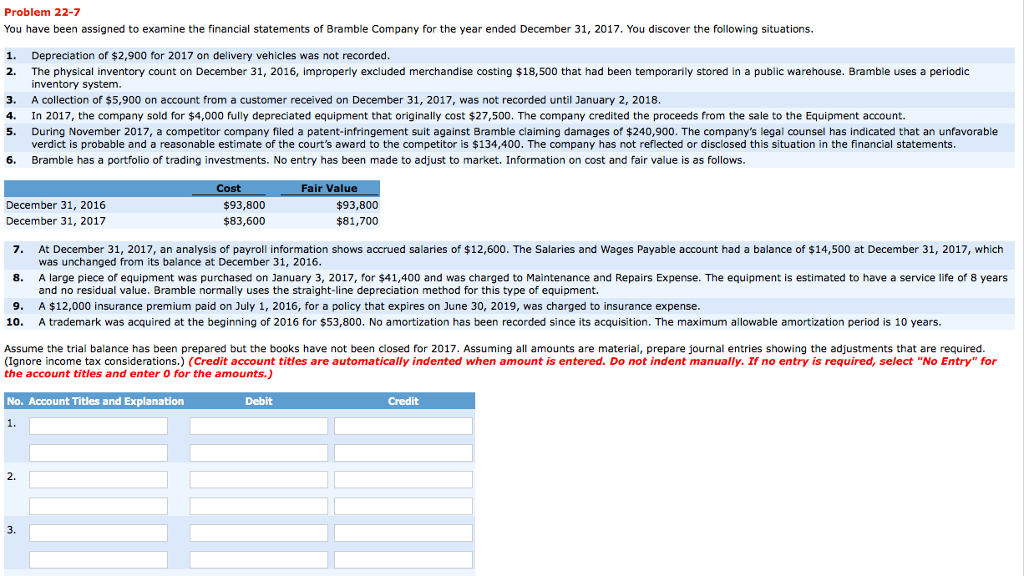This screenshot has width=1024, height=576.
Task: Click the Credit field in entry 3 first row
Action: pos(402,532)
